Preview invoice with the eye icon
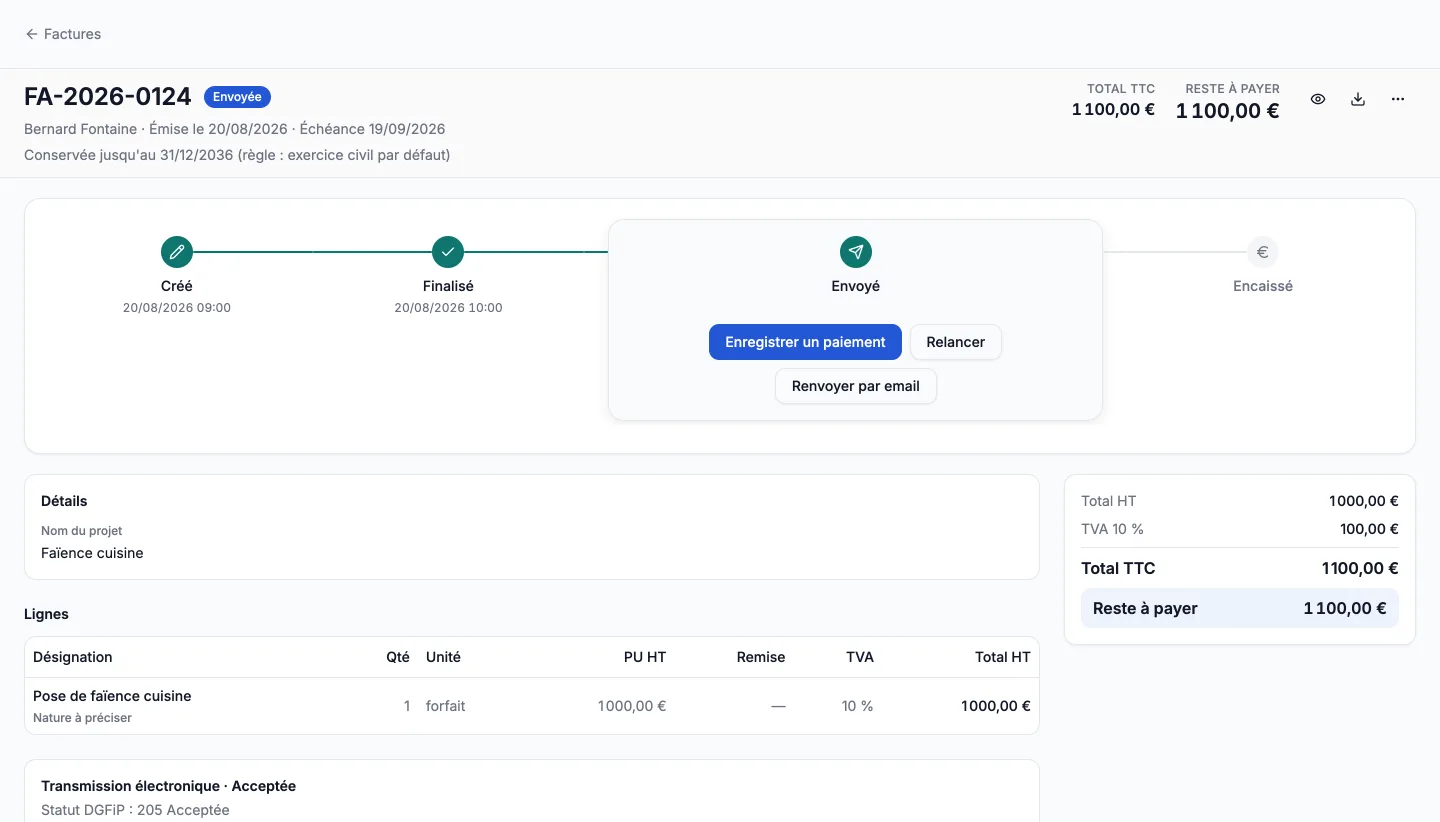The width and height of the screenshot is (1440, 822). [x=1318, y=99]
